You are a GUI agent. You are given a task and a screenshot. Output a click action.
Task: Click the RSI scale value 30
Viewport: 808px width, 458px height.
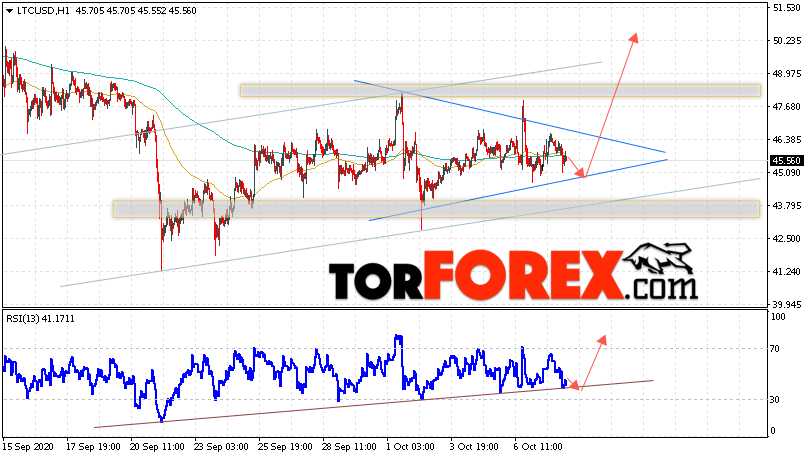[x=775, y=400]
